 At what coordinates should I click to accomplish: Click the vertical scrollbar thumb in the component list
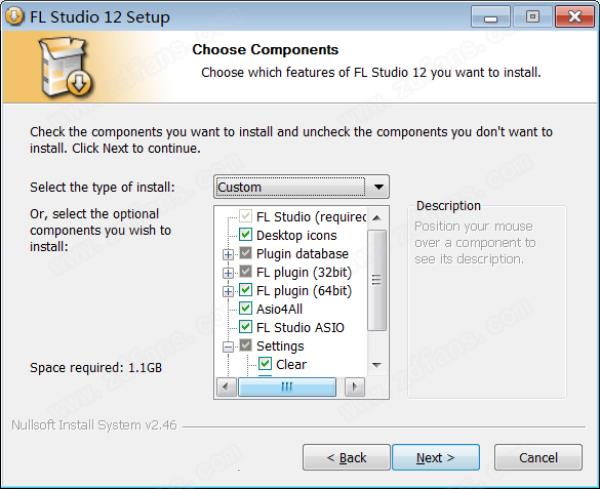point(377,280)
